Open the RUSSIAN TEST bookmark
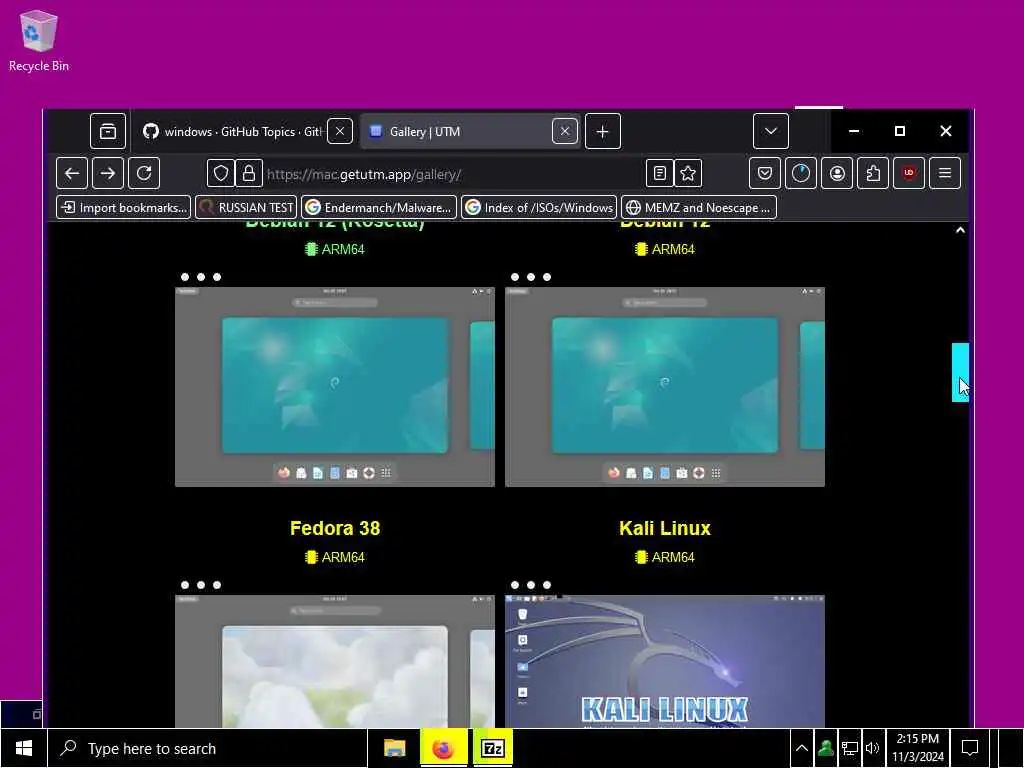The height and width of the screenshot is (768, 1024). pos(246,208)
